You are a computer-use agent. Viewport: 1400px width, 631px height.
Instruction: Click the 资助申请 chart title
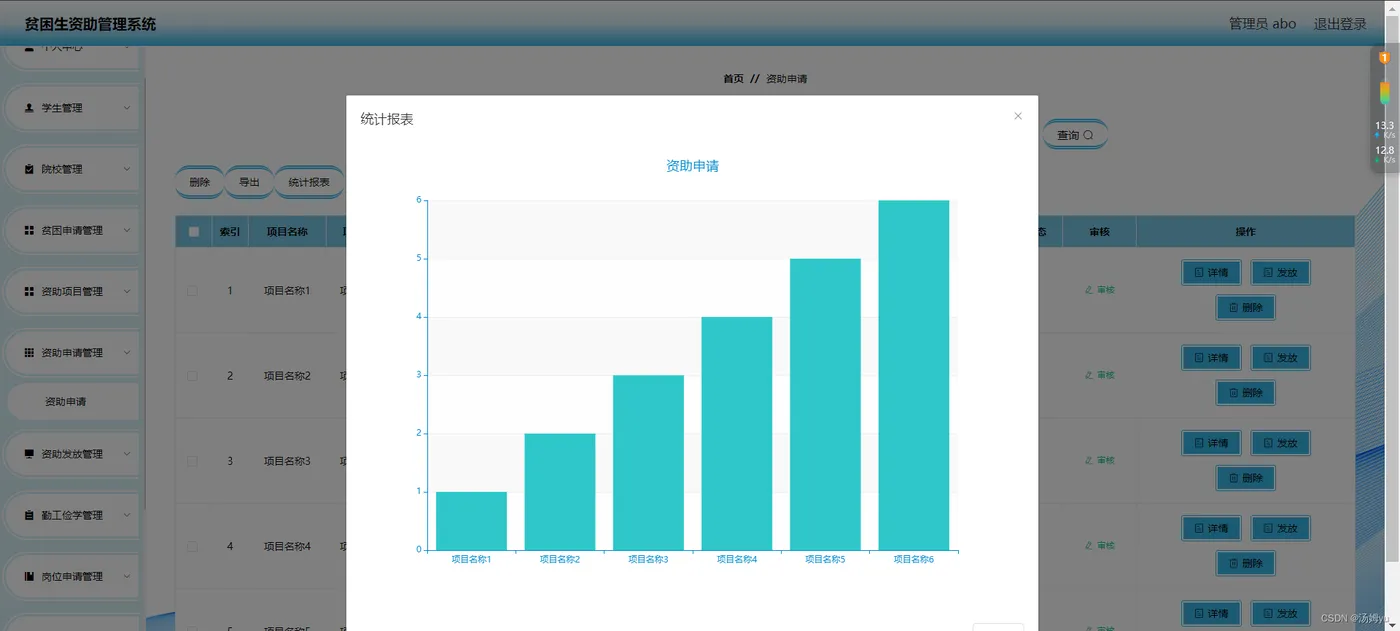click(692, 166)
